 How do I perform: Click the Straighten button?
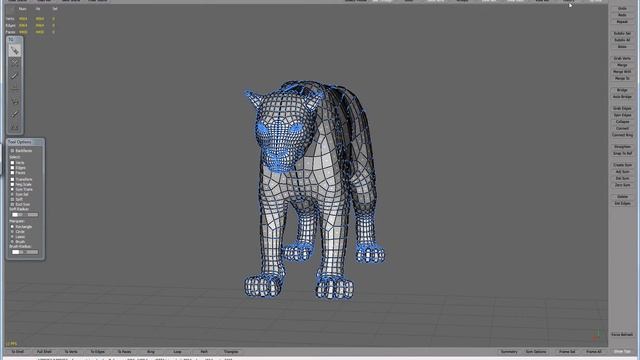pyautogui.click(x=622, y=147)
